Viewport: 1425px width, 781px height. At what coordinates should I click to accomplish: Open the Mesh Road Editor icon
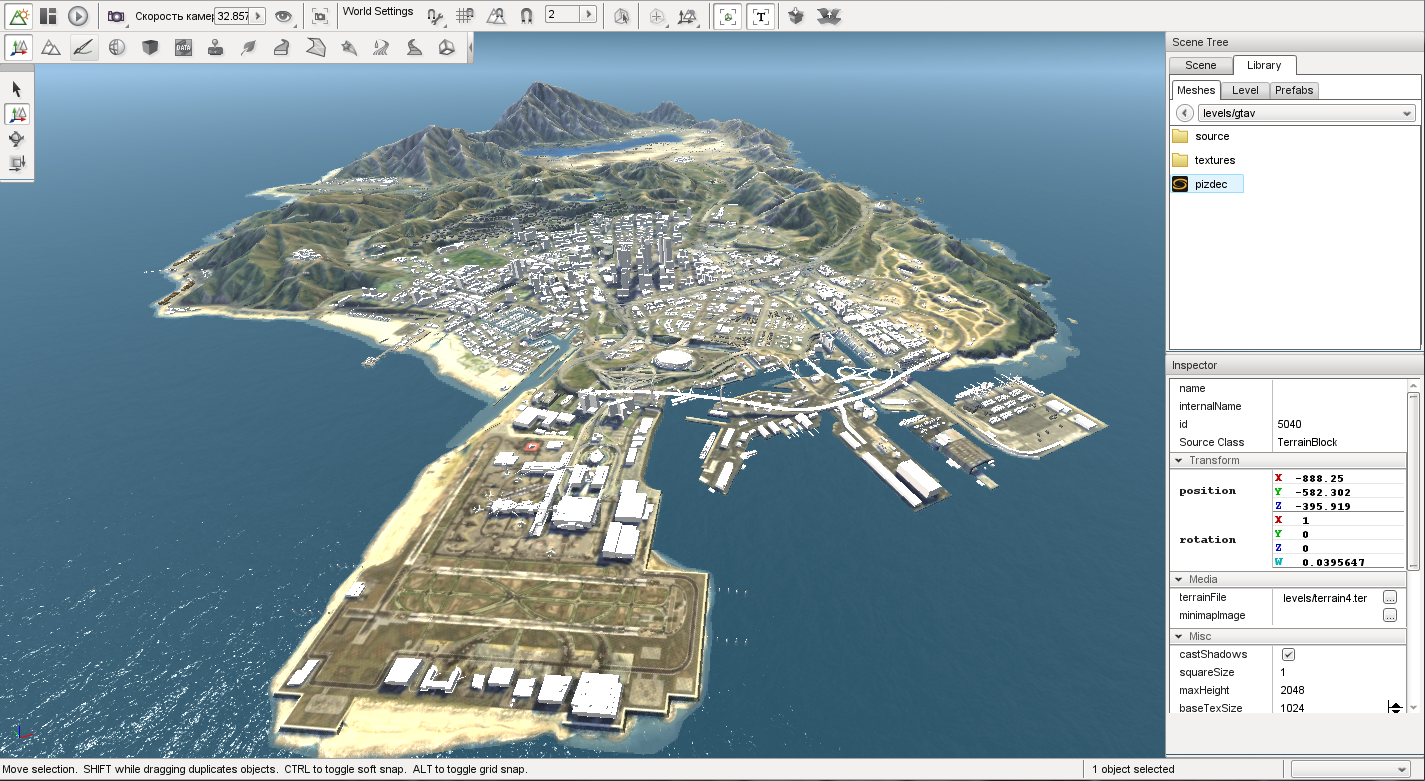[282, 47]
